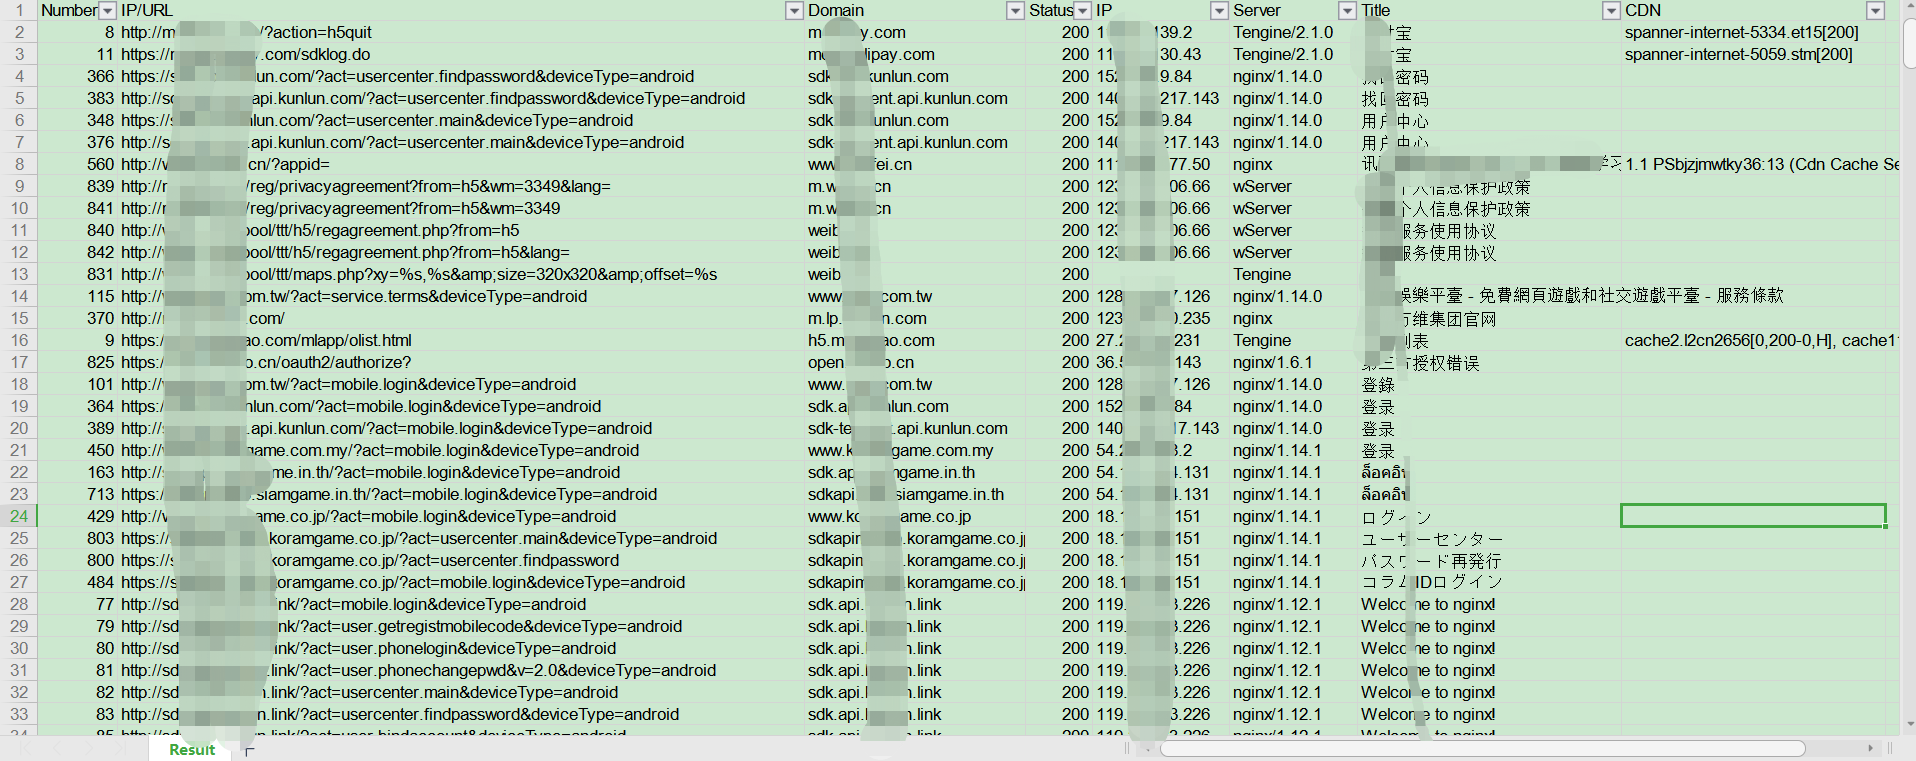This screenshot has width=1916, height=761.
Task: Select Number cell 803
Action: click(x=77, y=538)
